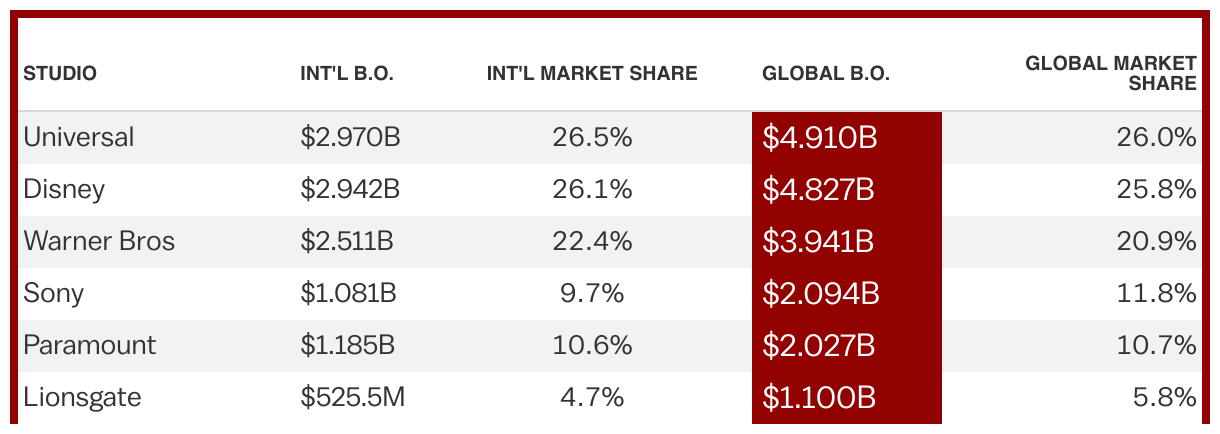Click the GLOBAL MARKET SHARE header
The width and height of the screenshot is (1220, 434).
(1111, 73)
